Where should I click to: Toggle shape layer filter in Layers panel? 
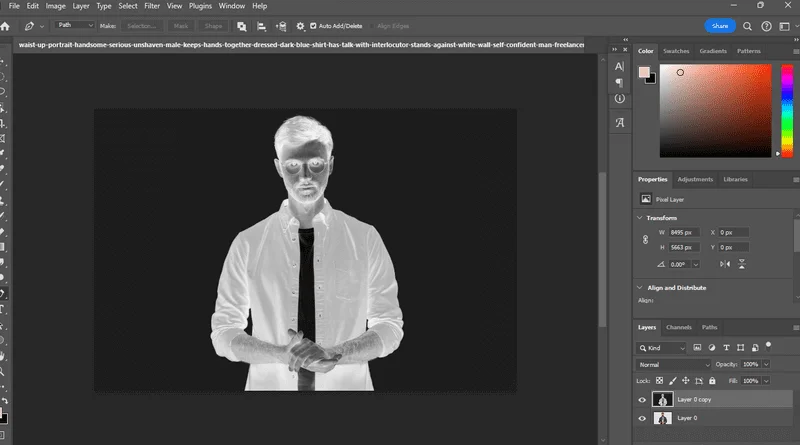click(x=740, y=348)
